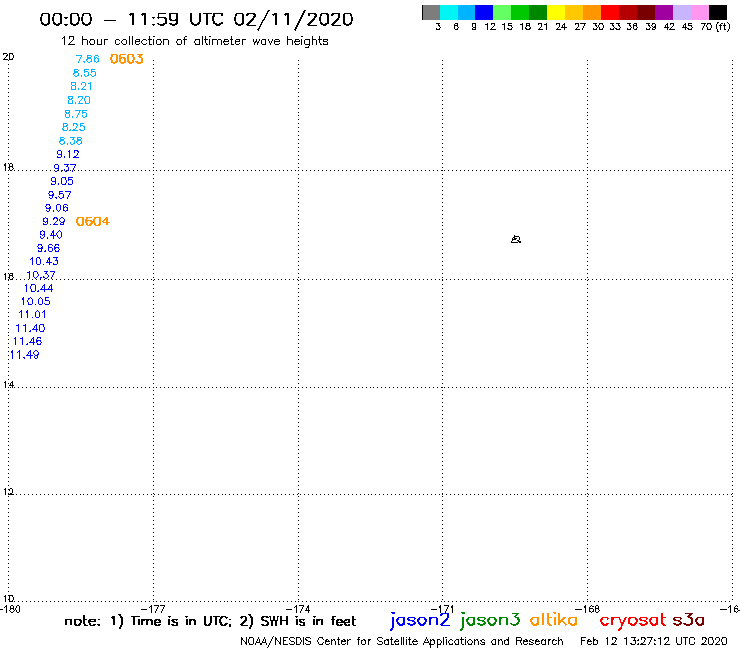Select the 9.29 wave height value
Image resolution: width=740 pixels, height=650 pixels.
tap(54, 221)
